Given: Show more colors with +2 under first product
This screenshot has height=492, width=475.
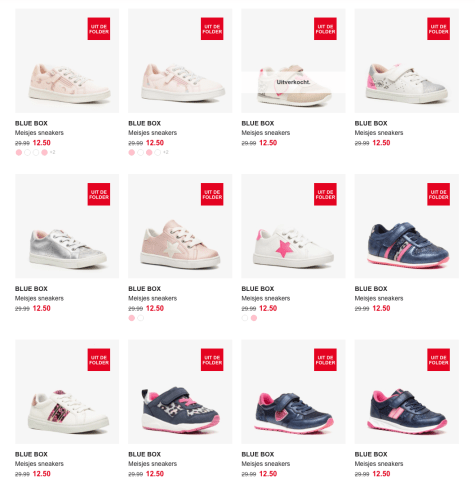Looking at the screenshot, I should tap(53, 152).
